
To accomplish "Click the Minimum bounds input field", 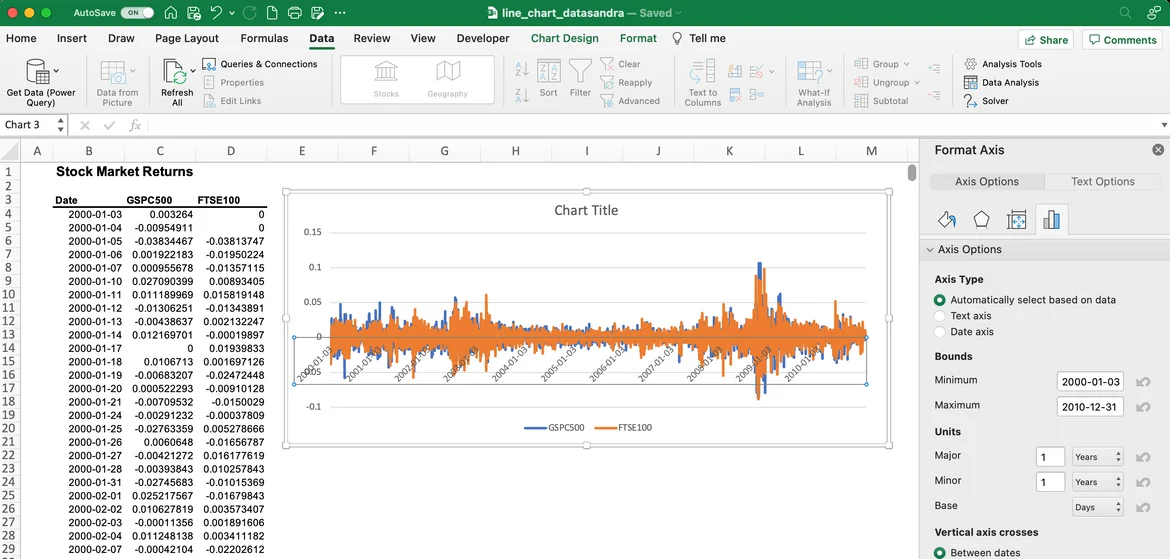I will 1090,382.
